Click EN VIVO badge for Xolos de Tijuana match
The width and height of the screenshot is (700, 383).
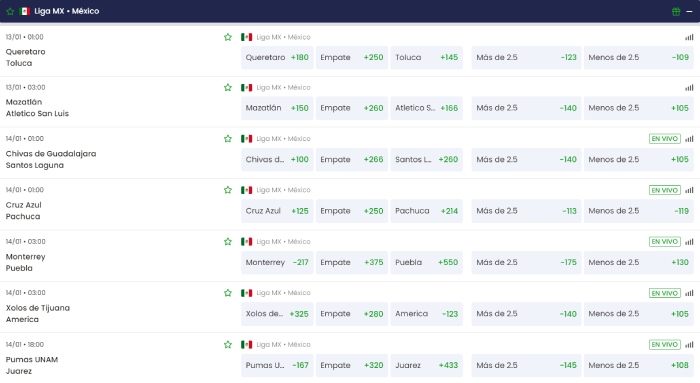665,293
